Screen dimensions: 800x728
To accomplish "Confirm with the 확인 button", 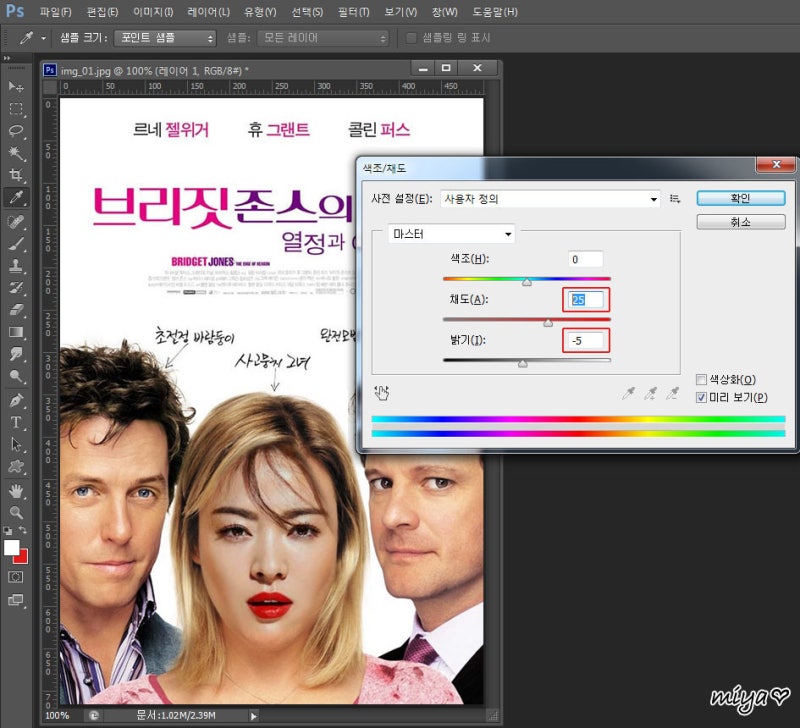I will [x=741, y=198].
